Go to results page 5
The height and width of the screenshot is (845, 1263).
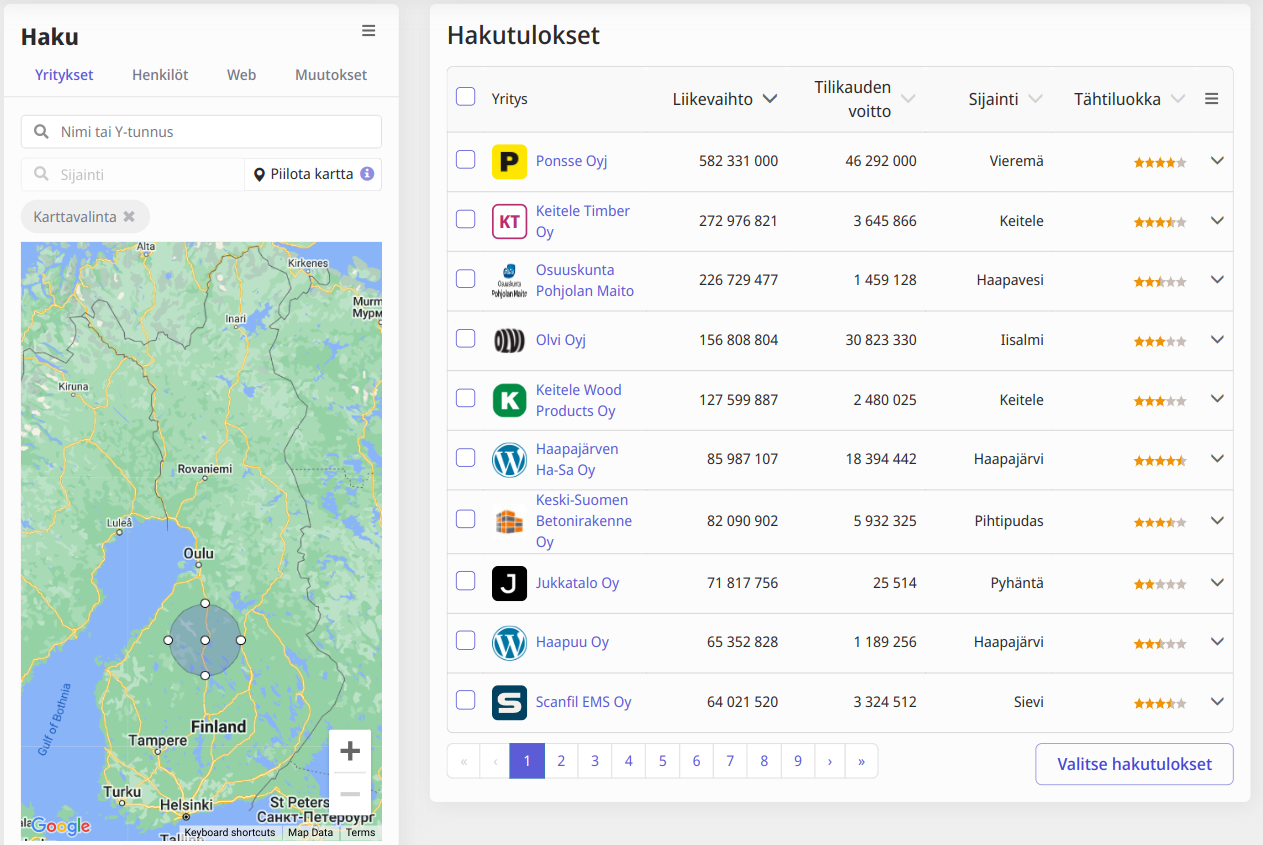pyautogui.click(x=662, y=761)
